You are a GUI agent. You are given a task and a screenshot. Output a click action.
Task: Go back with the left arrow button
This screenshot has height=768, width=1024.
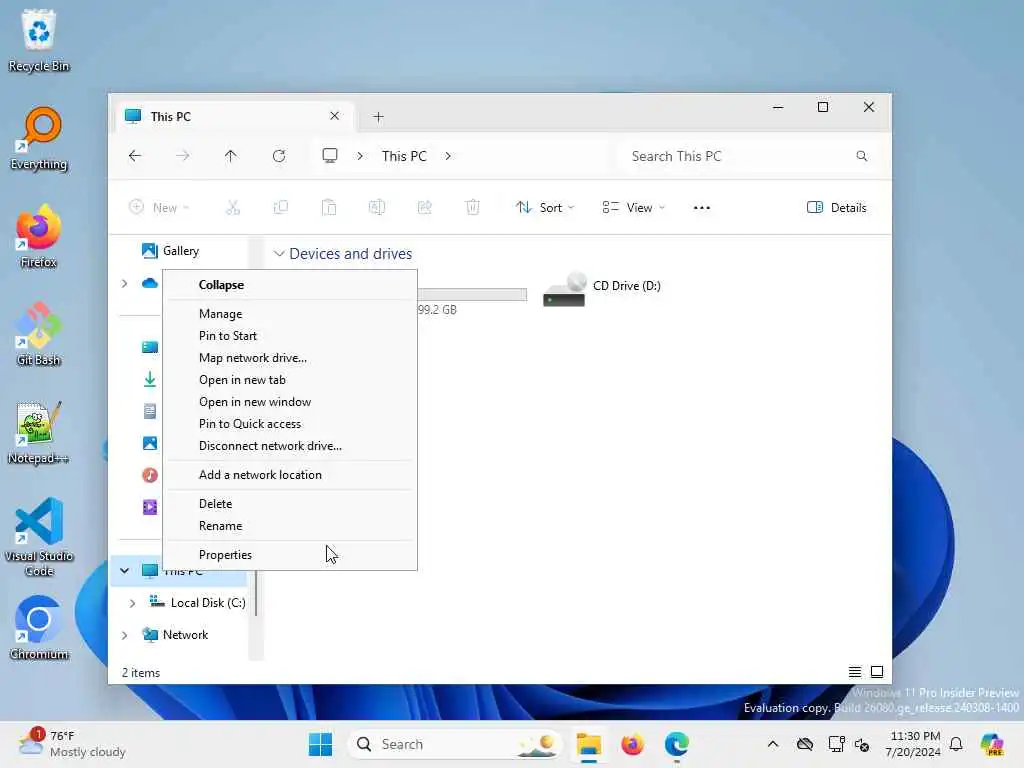pyautogui.click(x=135, y=156)
